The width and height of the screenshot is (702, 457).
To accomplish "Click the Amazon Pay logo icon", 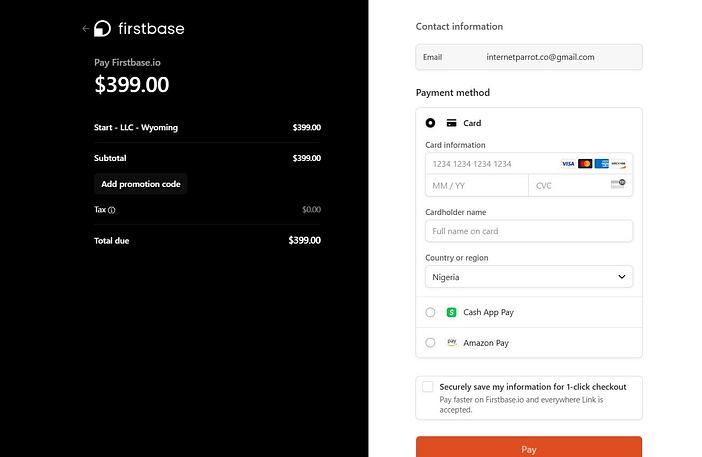I will coord(451,343).
